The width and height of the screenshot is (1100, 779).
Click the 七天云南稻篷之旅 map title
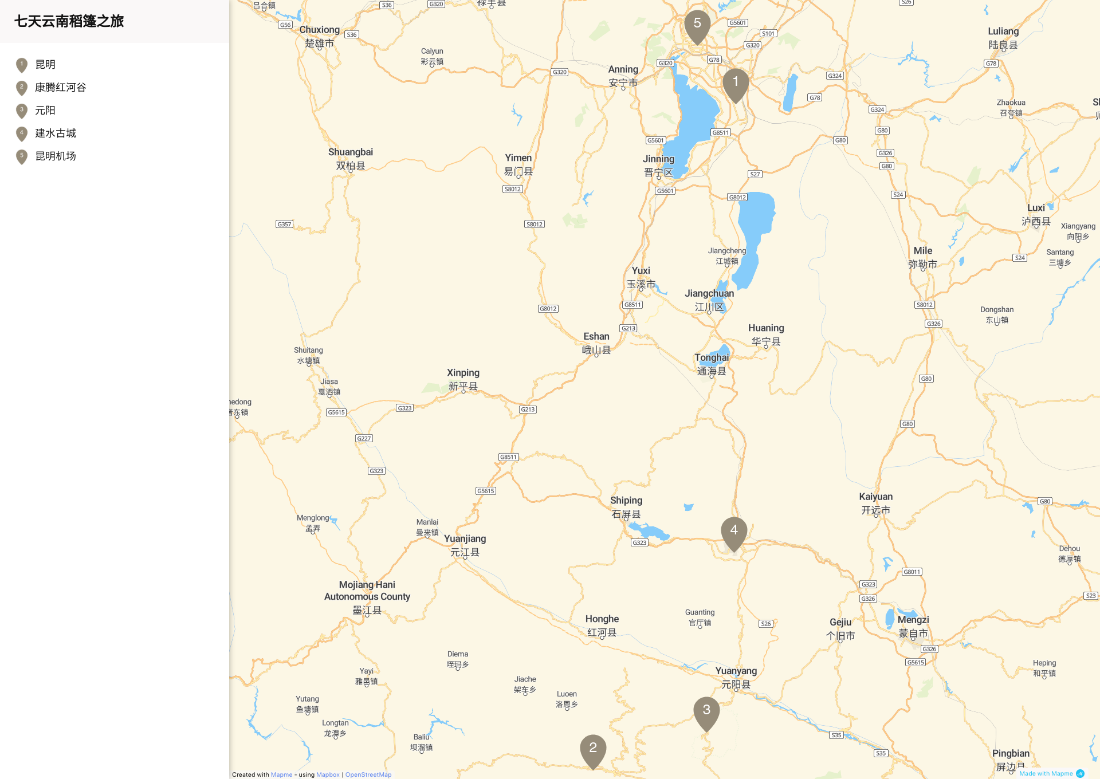(x=69, y=21)
